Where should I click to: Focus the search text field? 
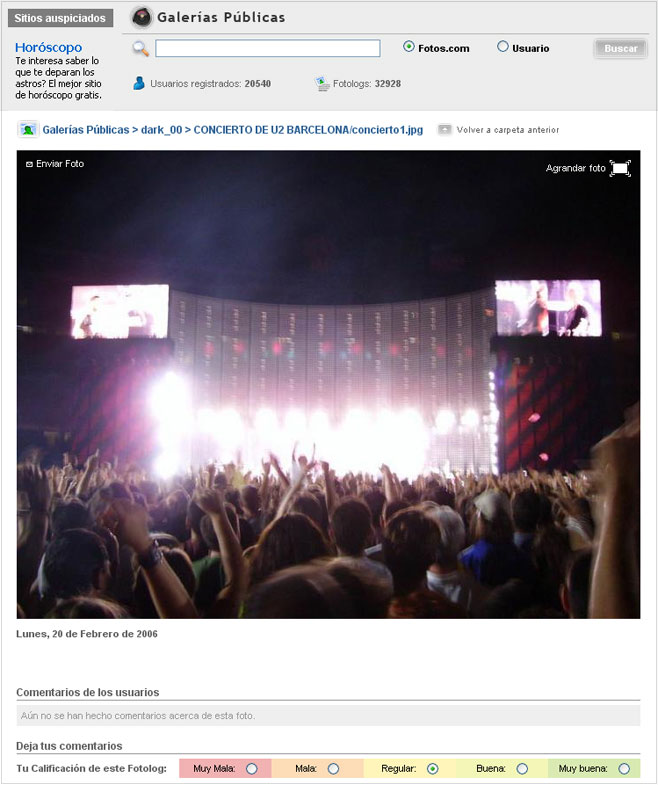267,49
